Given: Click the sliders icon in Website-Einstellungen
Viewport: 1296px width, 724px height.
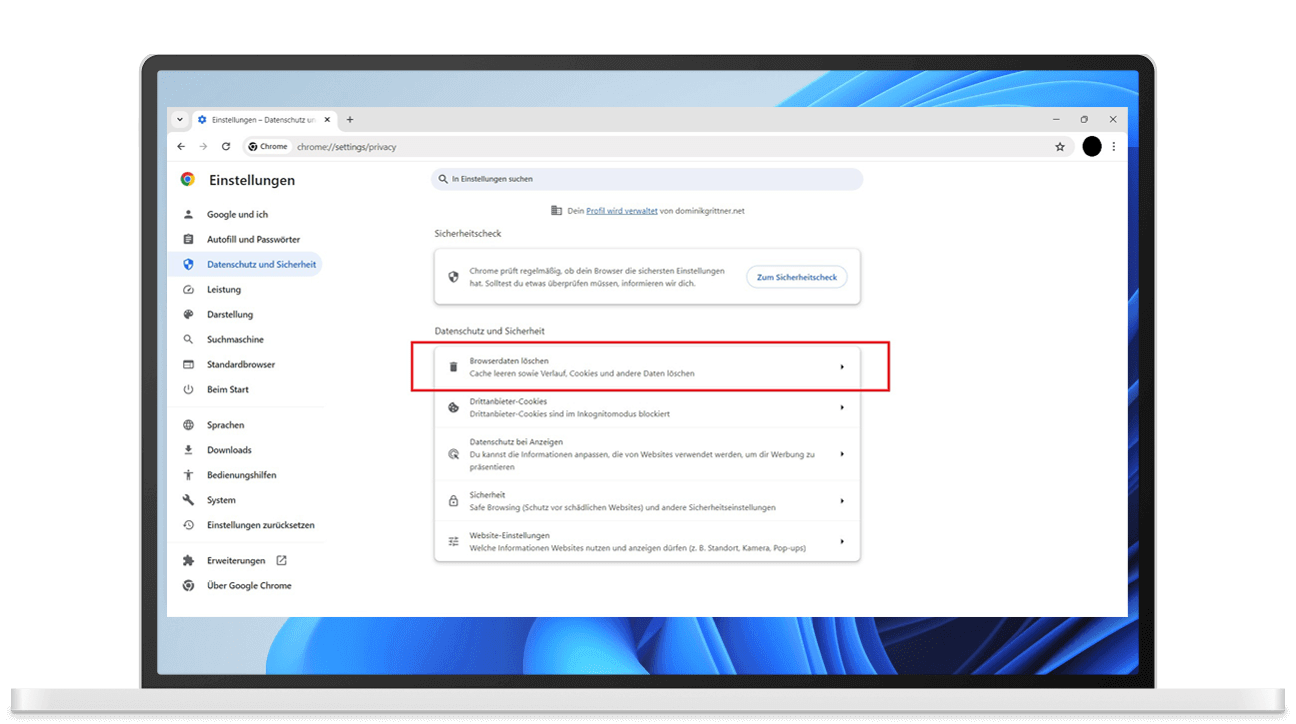Looking at the screenshot, I should coord(453,542).
